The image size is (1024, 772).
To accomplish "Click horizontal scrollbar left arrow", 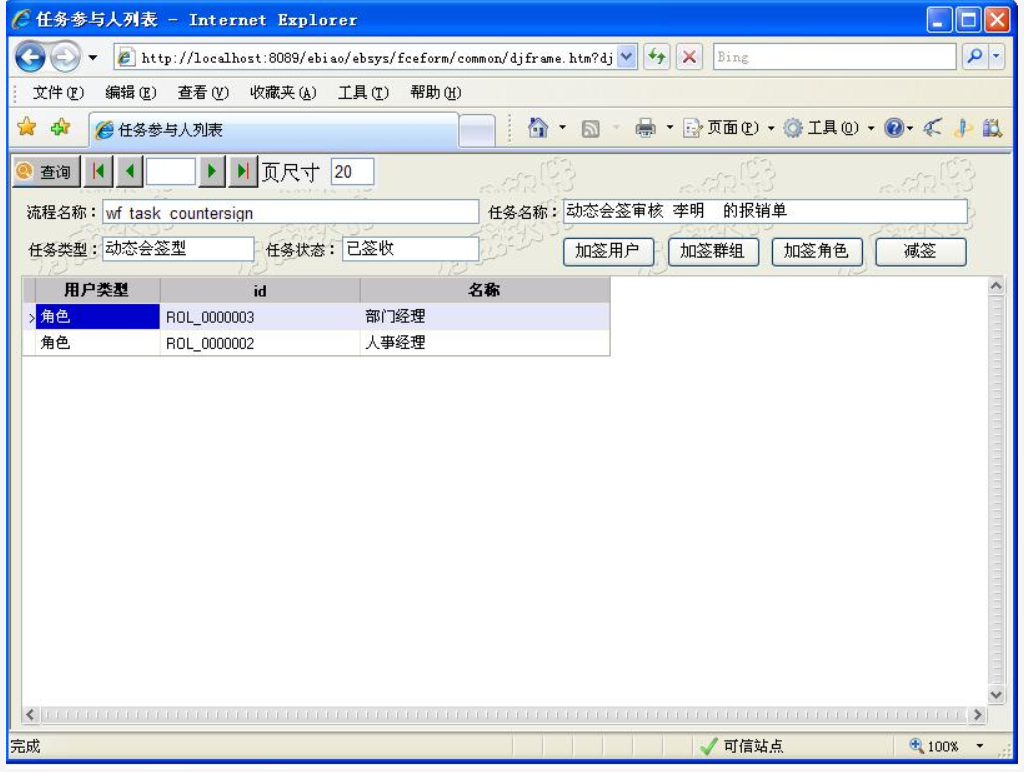I will point(30,715).
